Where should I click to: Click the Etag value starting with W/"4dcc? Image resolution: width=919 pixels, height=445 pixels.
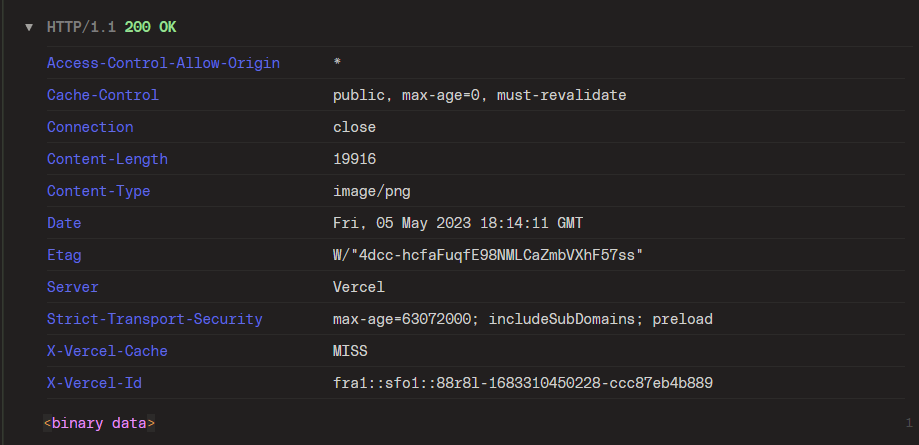488,255
